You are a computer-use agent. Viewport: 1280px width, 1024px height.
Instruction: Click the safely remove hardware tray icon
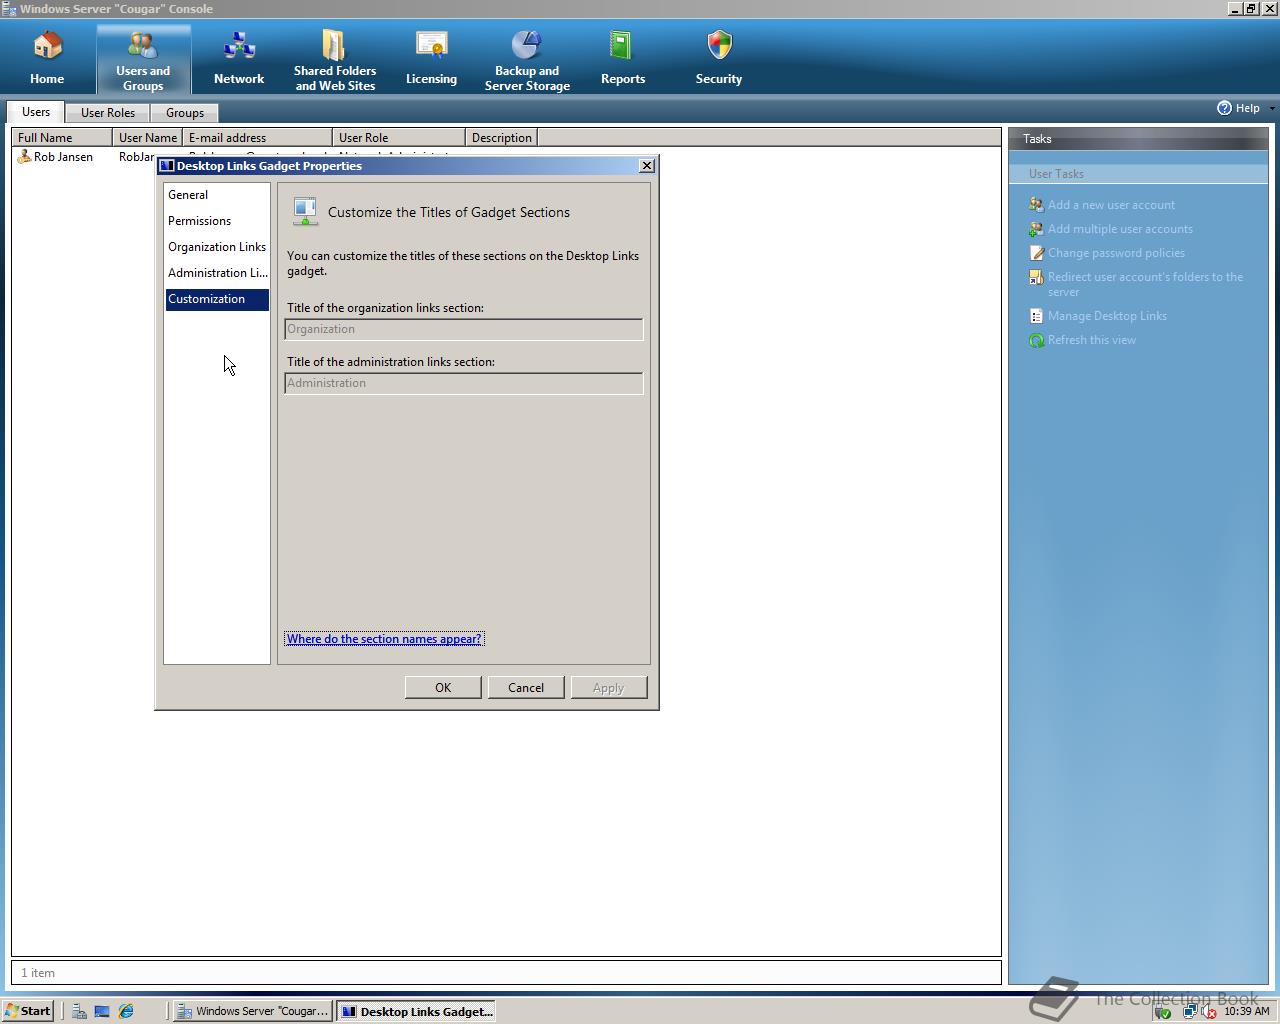(1163, 1012)
